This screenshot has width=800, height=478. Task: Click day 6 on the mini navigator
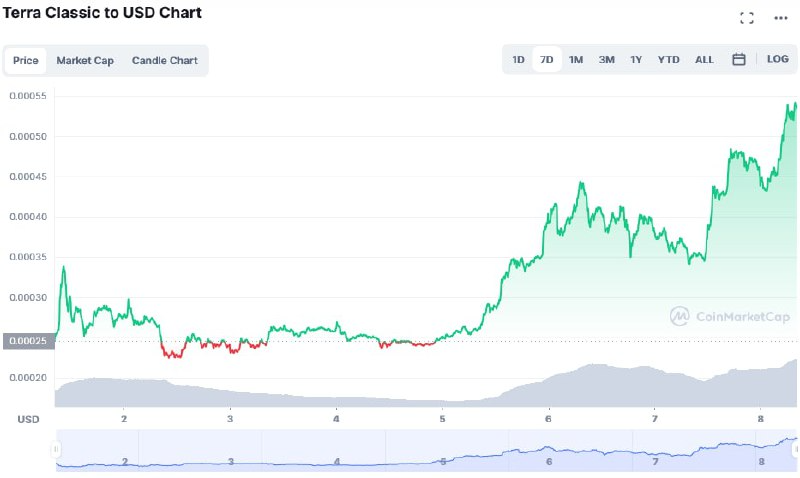(549, 462)
